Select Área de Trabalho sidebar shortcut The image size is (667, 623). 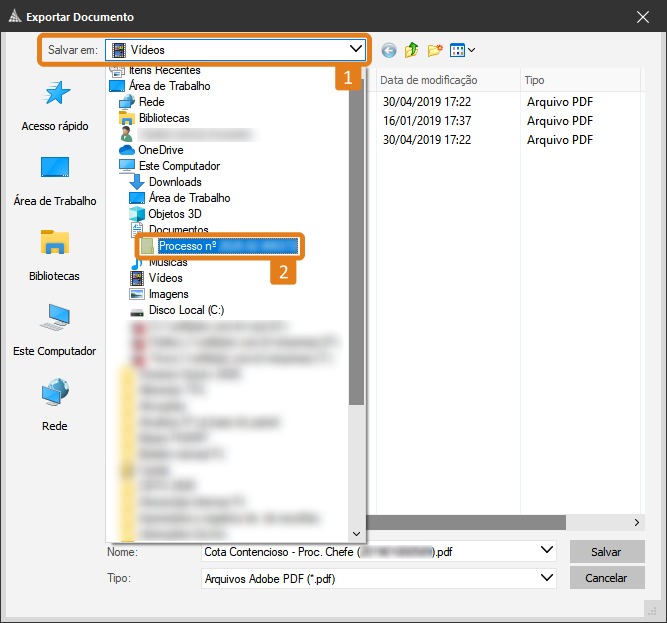(x=55, y=180)
